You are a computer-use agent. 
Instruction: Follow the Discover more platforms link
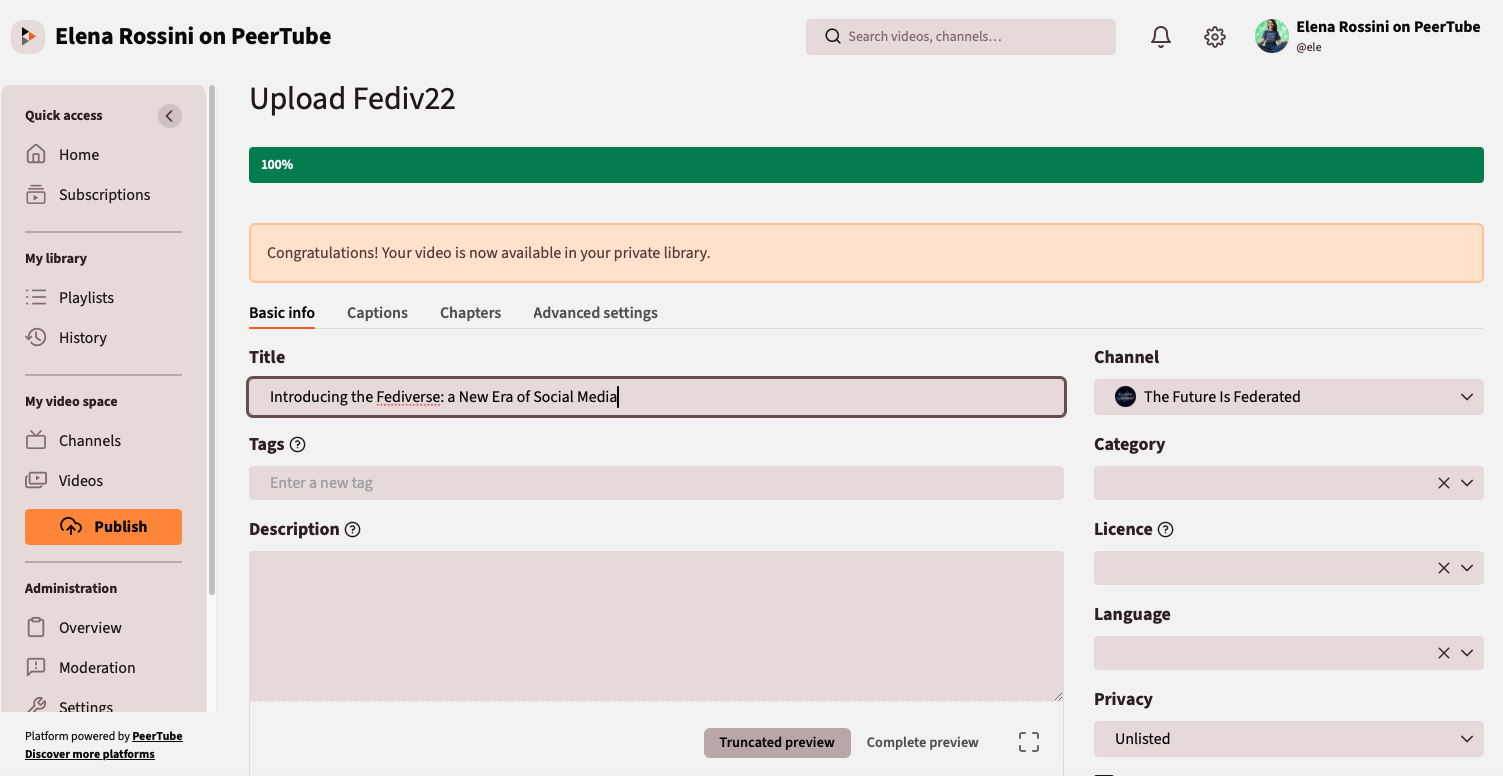point(90,754)
